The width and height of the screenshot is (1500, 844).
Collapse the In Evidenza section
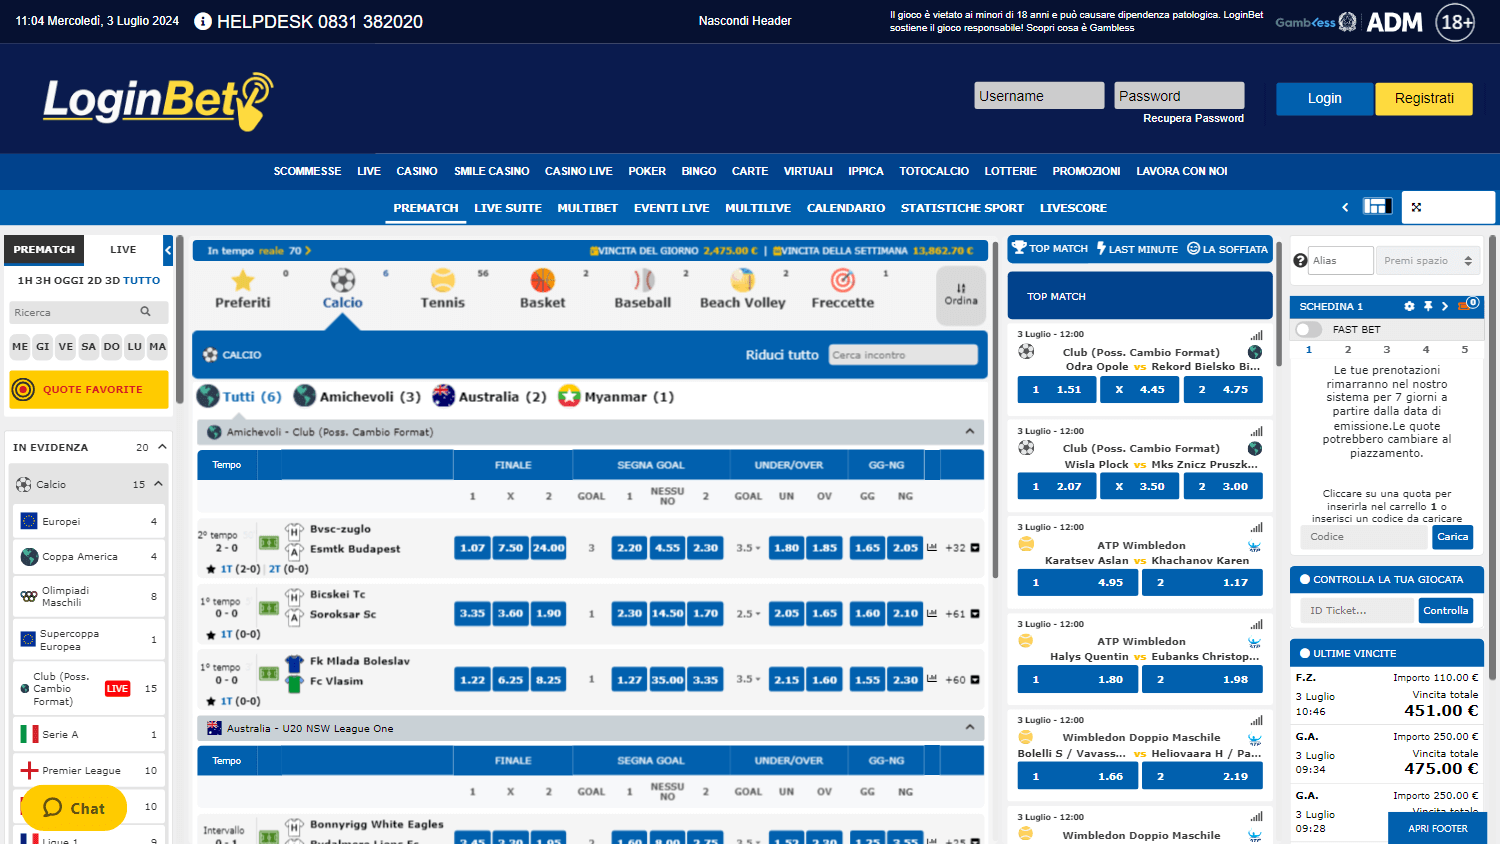(x=162, y=447)
